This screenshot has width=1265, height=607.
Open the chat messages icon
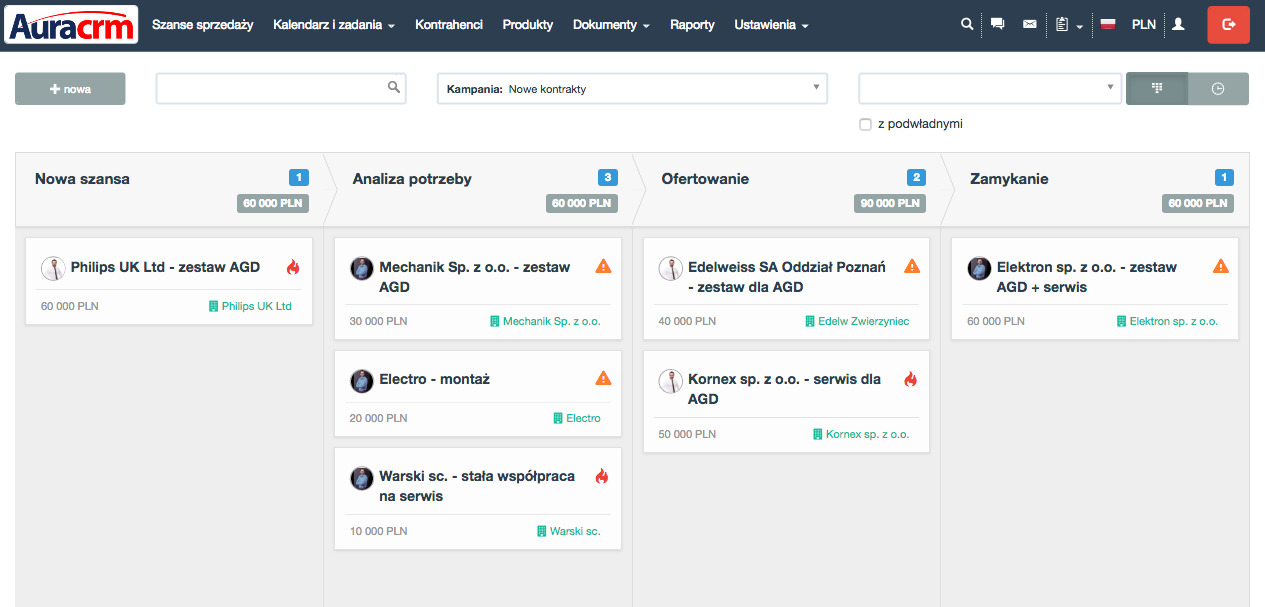pyautogui.click(x=997, y=24)
